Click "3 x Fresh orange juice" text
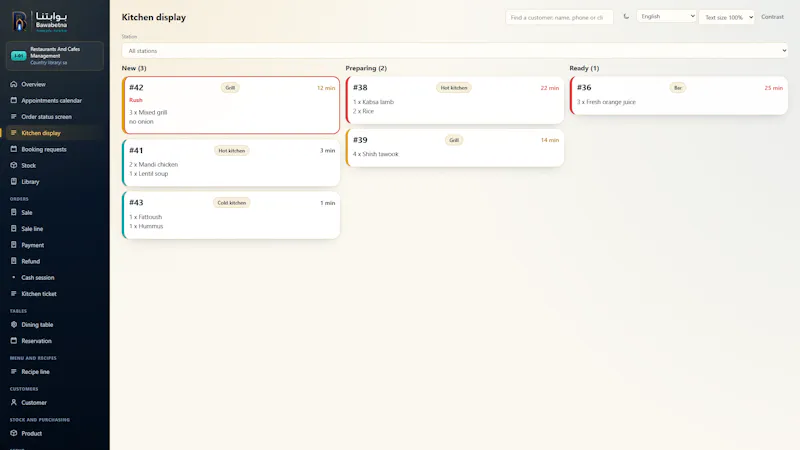 coord(606,102)
